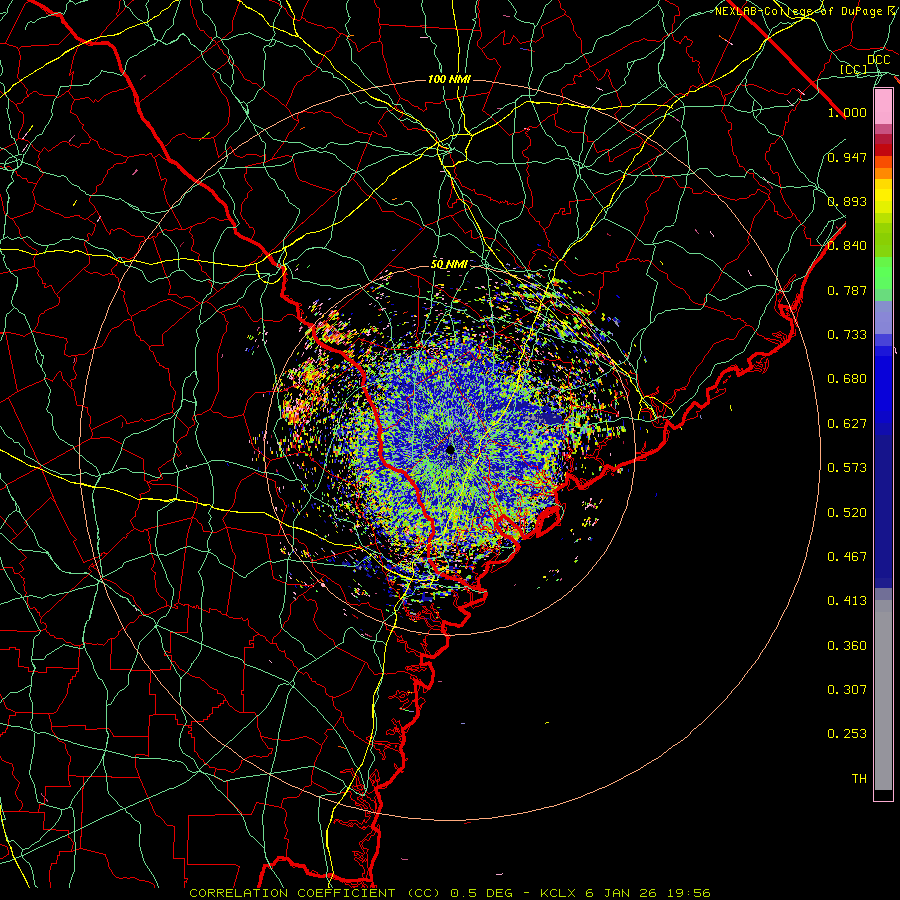
Task: Select the 0.787 legend value
Action: point(847,290)
